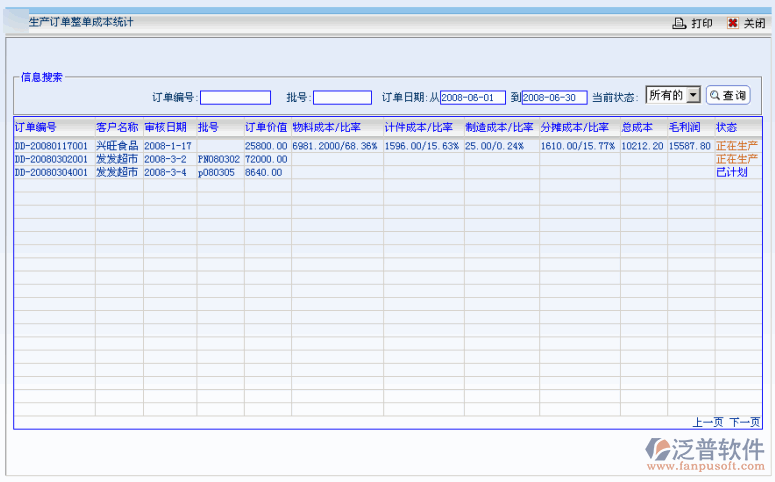Image resolution: width=775 pixels, height=482 pixels.
Task: Click the 总成本 column header
Action: click(637, 128)
